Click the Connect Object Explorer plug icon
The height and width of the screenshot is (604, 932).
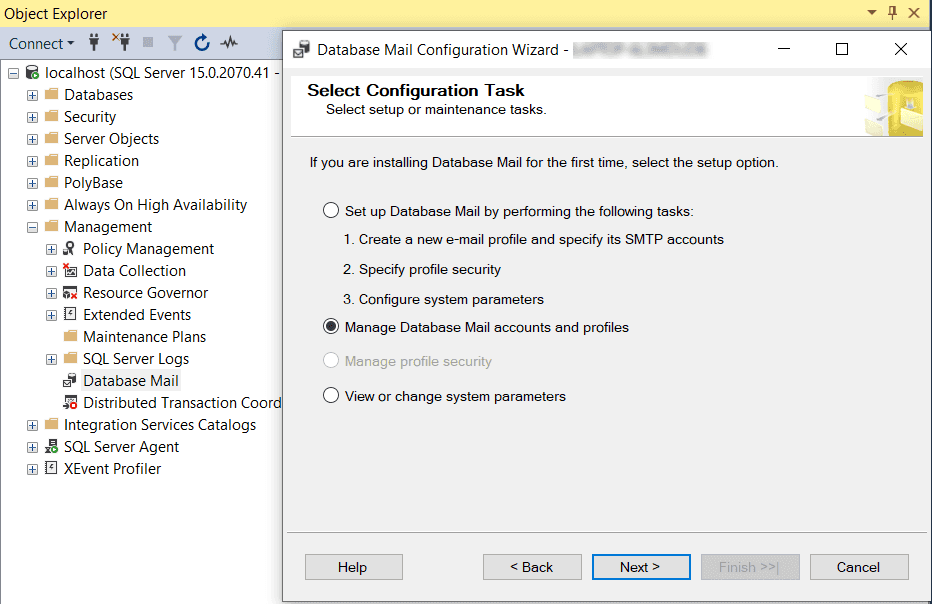95,43
